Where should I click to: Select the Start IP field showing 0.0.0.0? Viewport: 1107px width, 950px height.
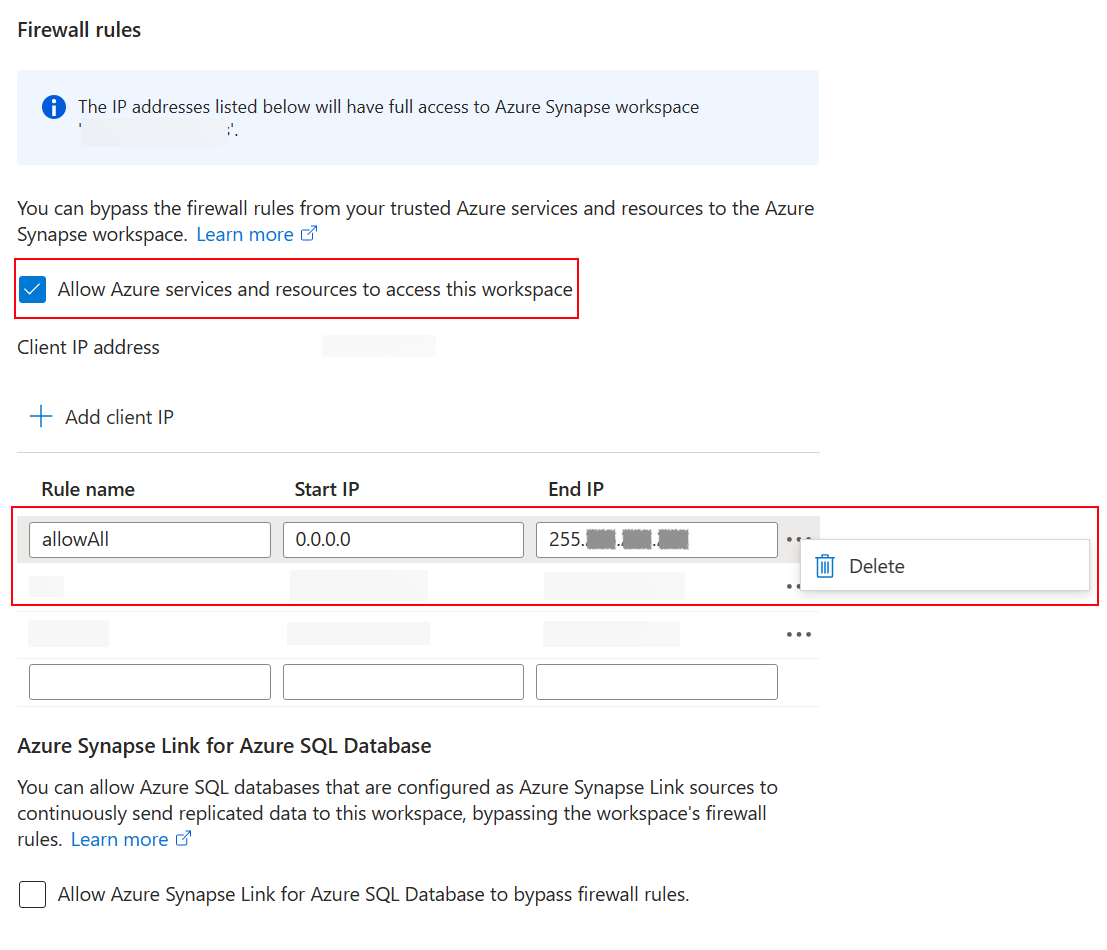(x=403, y=539)
